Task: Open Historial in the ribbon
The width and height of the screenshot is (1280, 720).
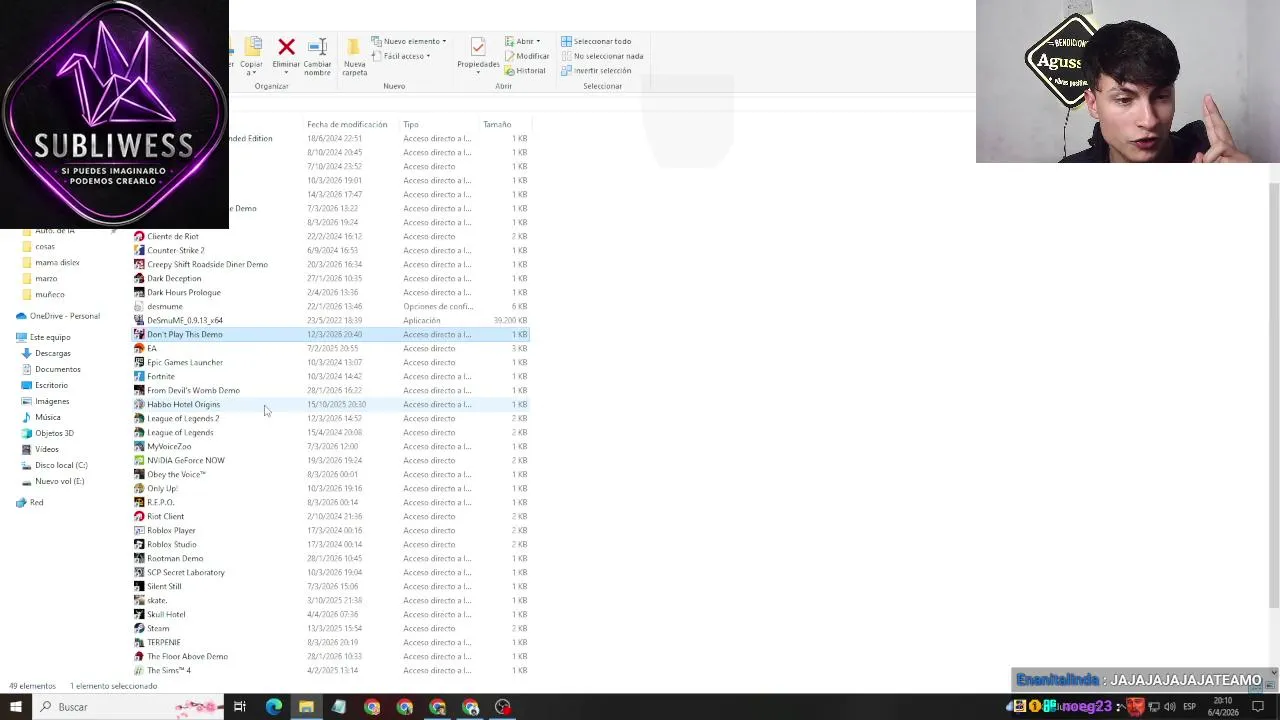Action: pyautogui.click(x=525, y=71)
